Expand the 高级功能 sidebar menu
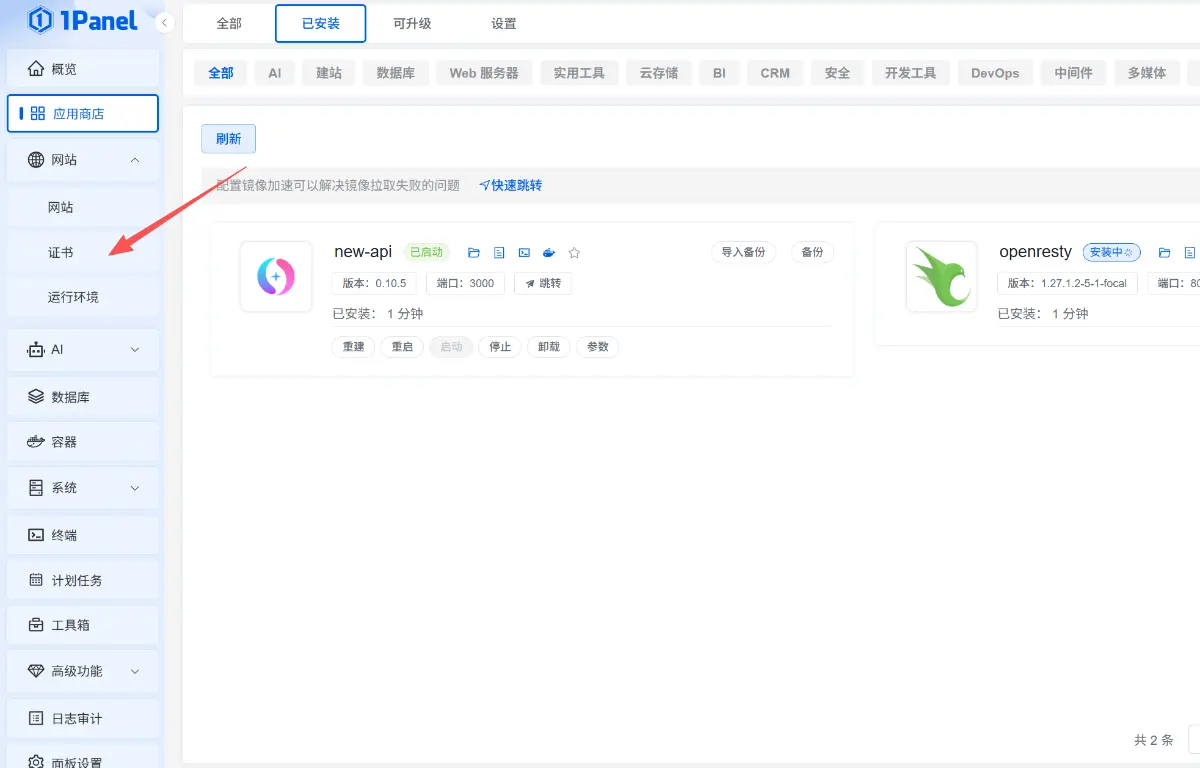This screenshot has width=1200, height=768. coord(82,670)
